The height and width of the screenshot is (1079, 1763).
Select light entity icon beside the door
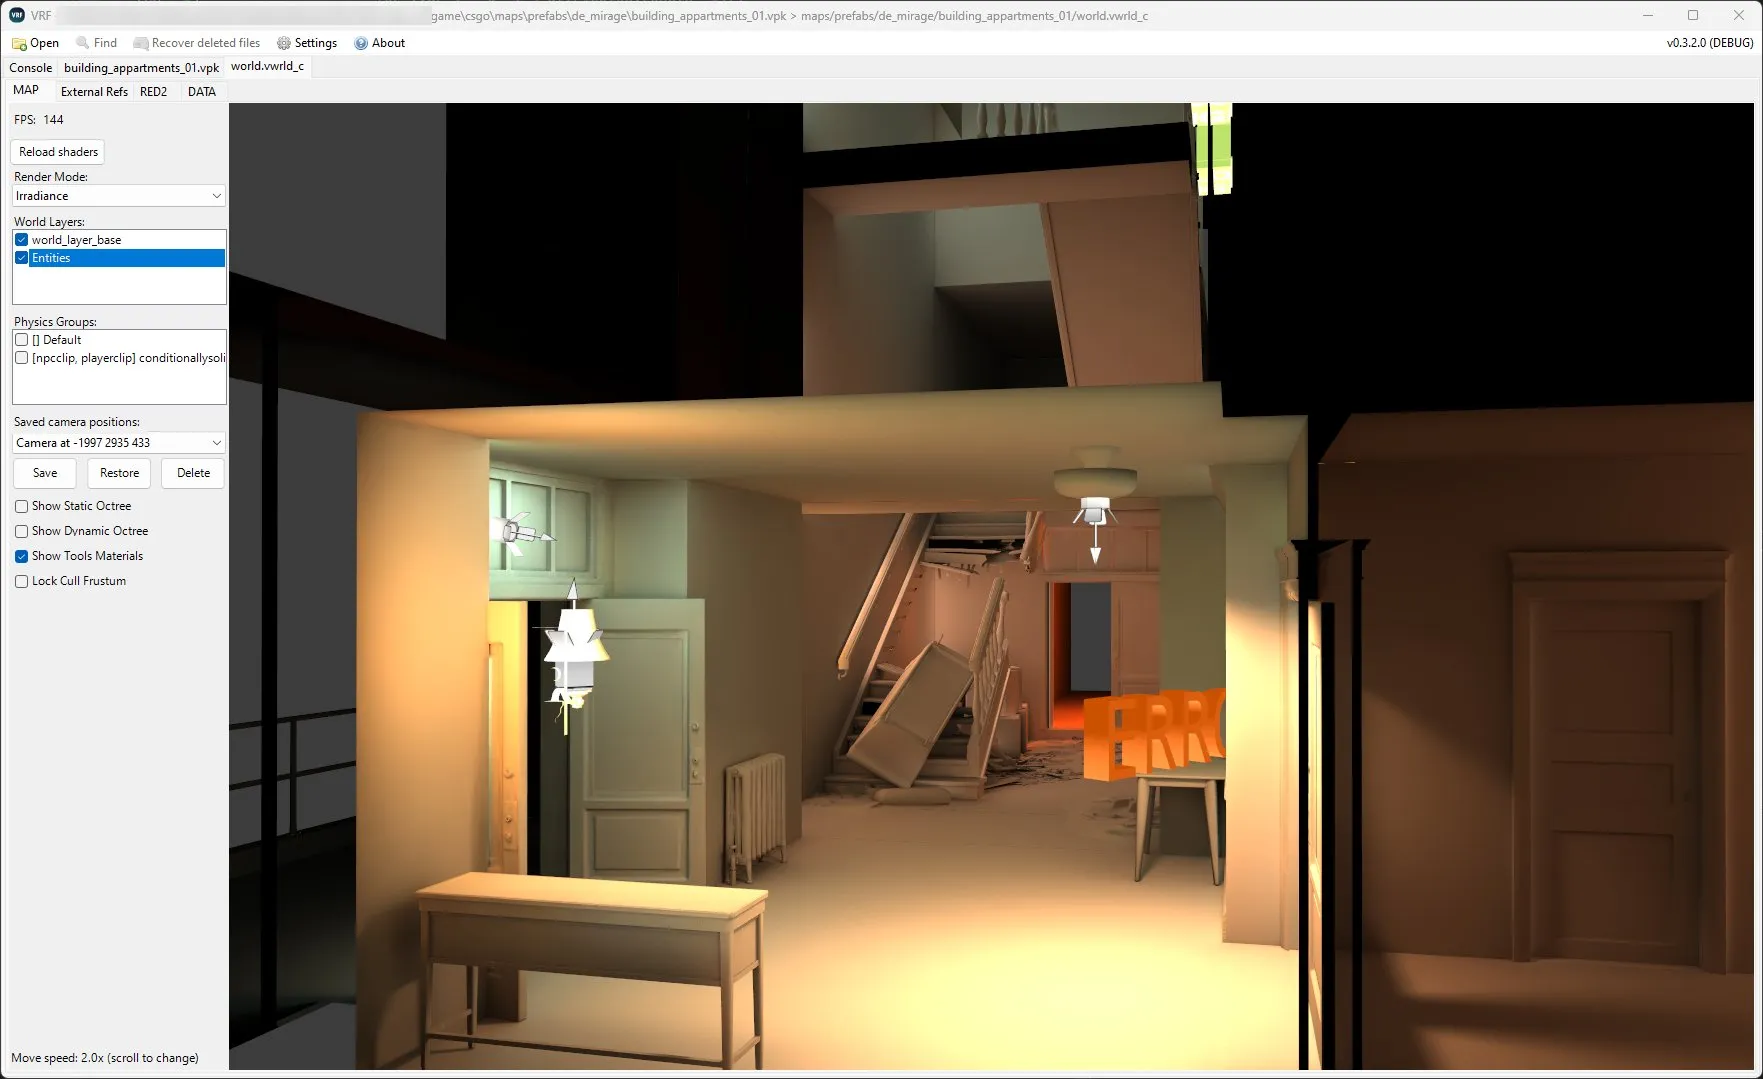tap(573, 655)
